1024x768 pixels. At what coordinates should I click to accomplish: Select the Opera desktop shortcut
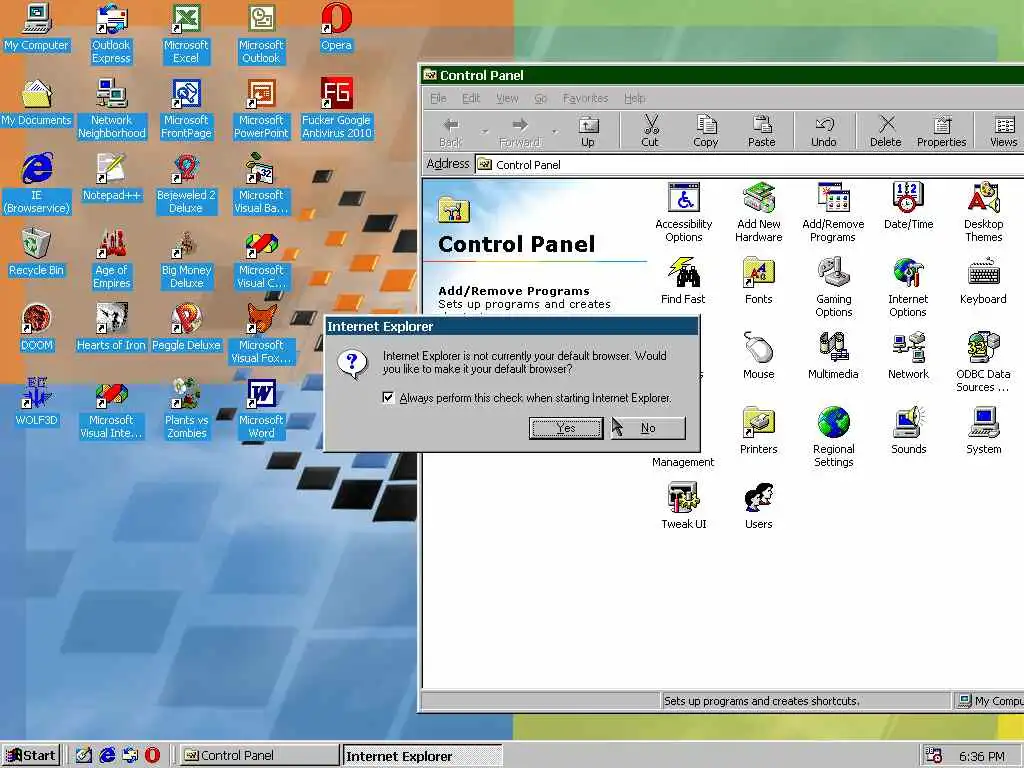(336, 27)
